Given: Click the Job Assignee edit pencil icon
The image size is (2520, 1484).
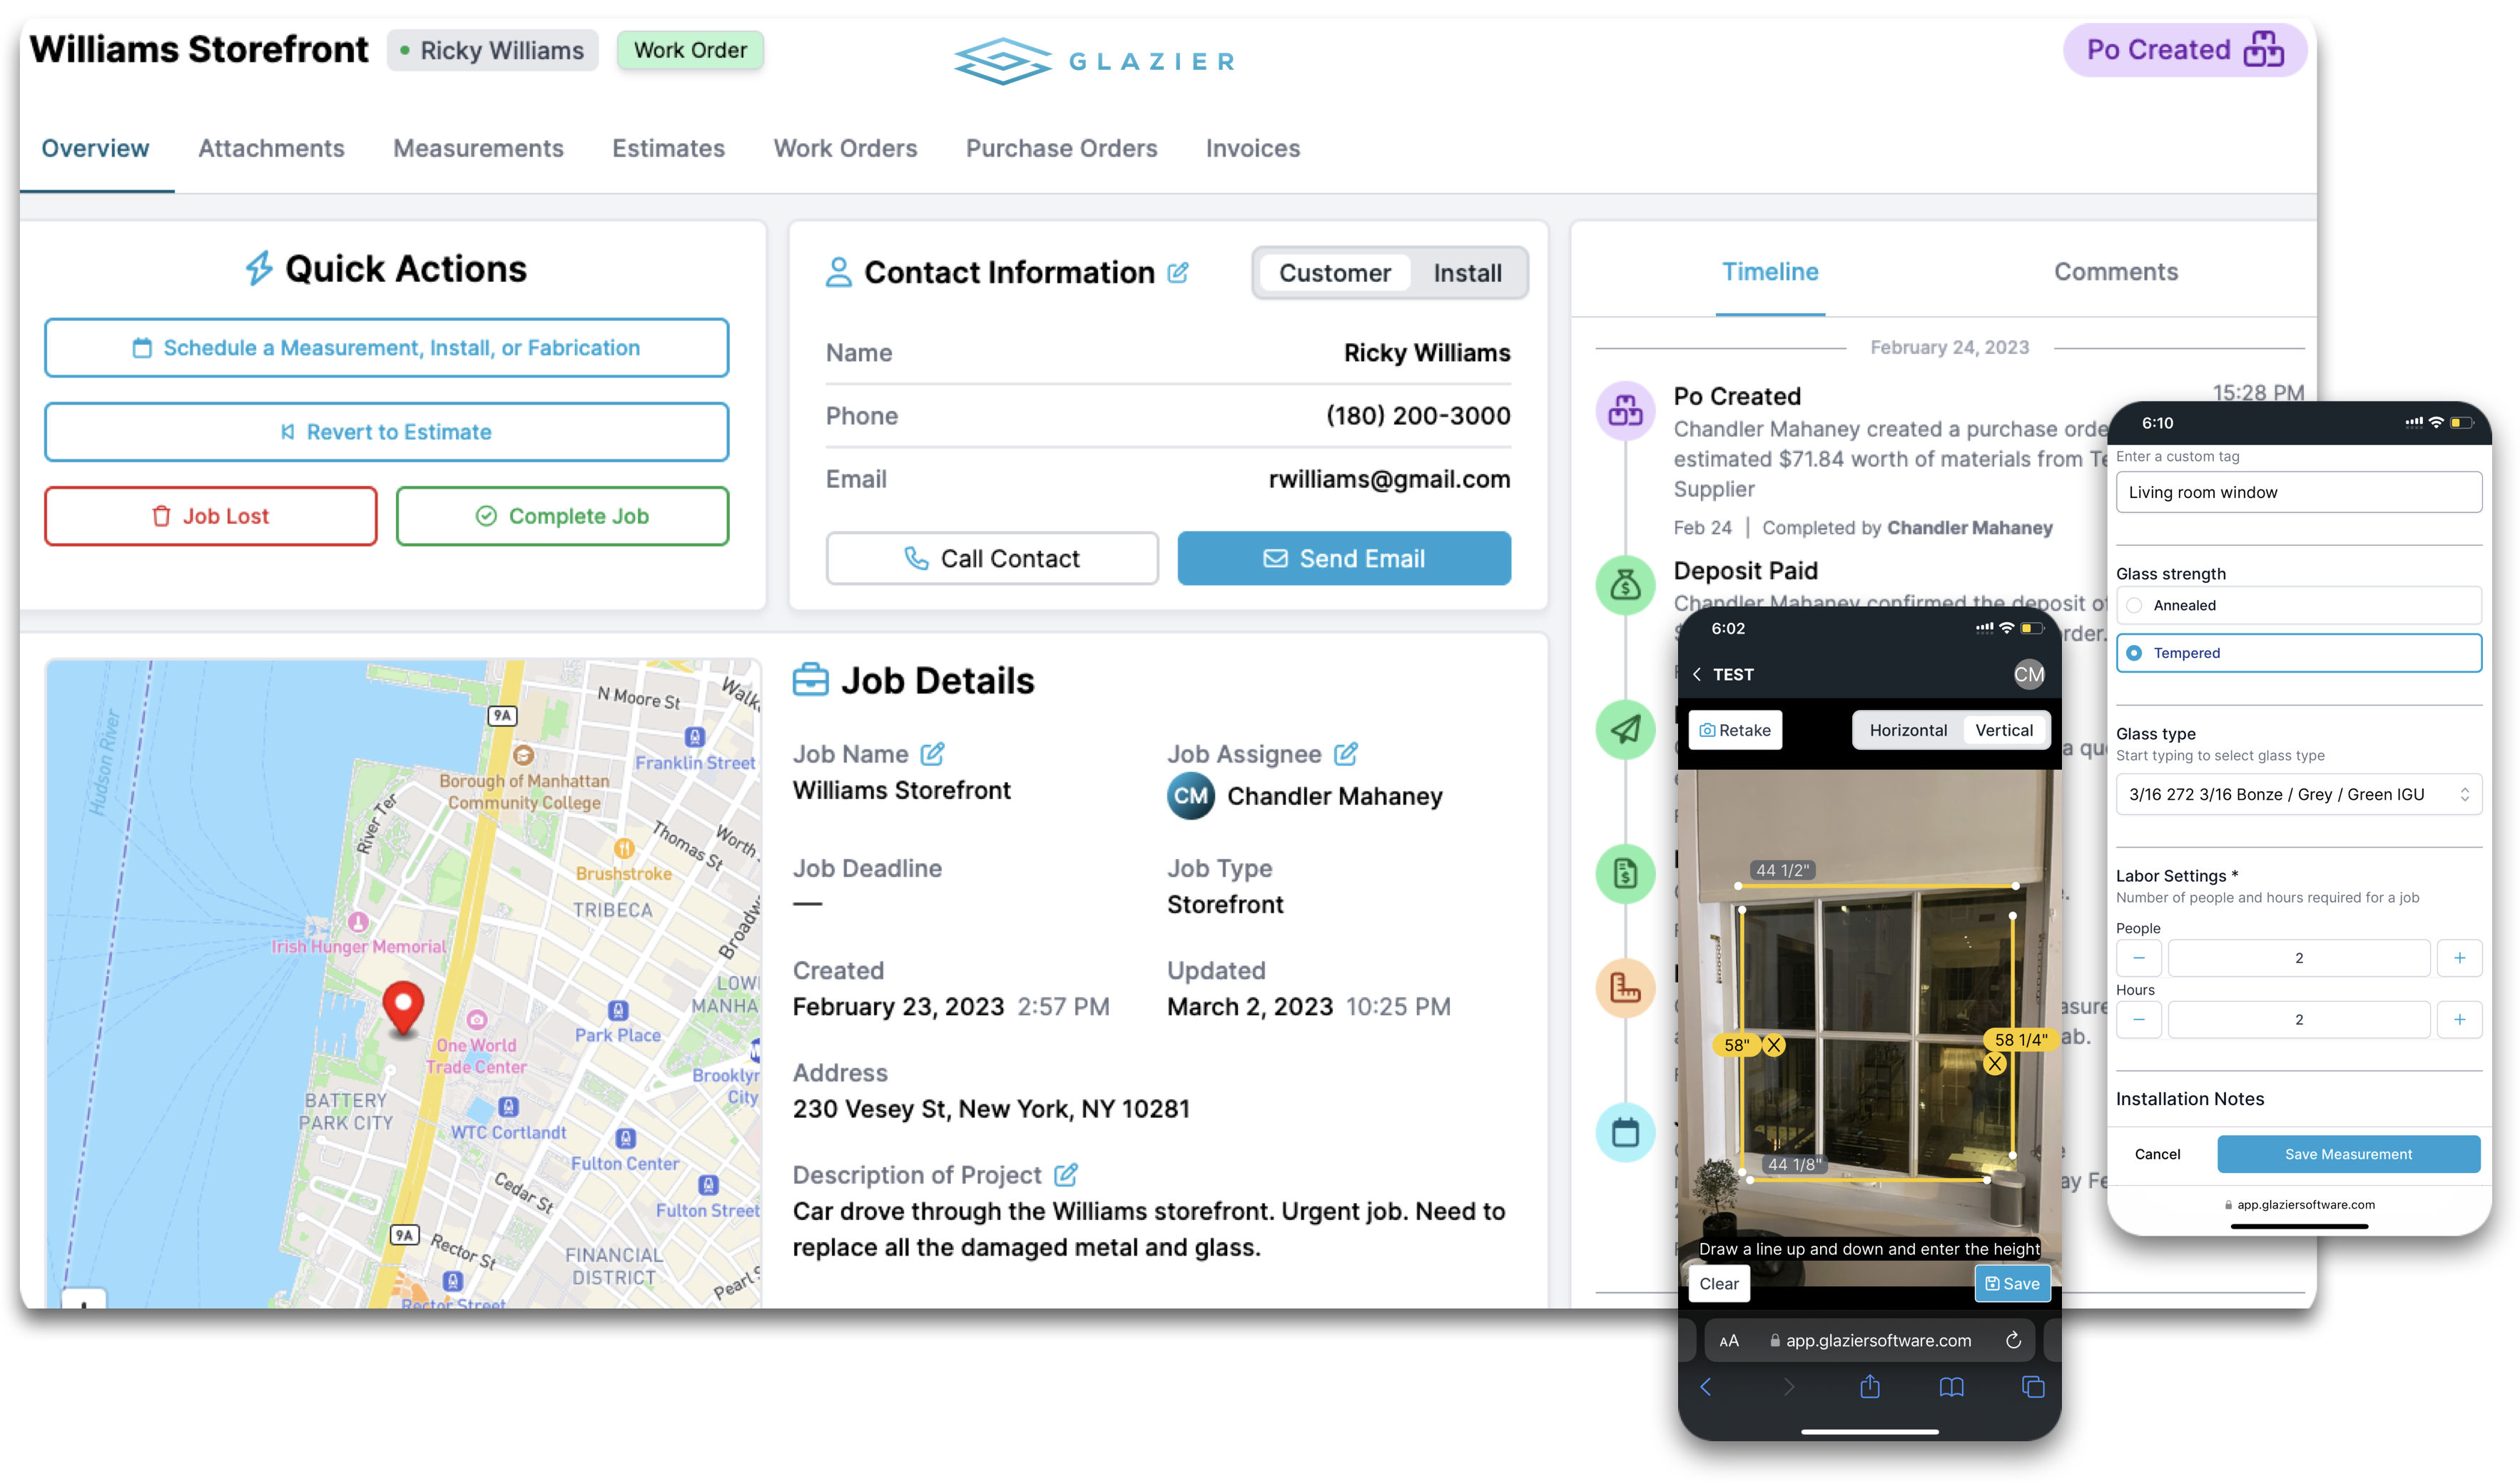Looking at the screenshot, I should pos(1348,754).
